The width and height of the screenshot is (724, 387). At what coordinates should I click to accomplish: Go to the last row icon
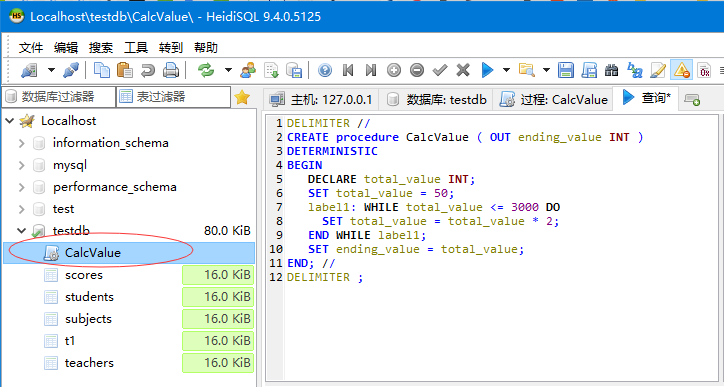click(x=371, y=70)
